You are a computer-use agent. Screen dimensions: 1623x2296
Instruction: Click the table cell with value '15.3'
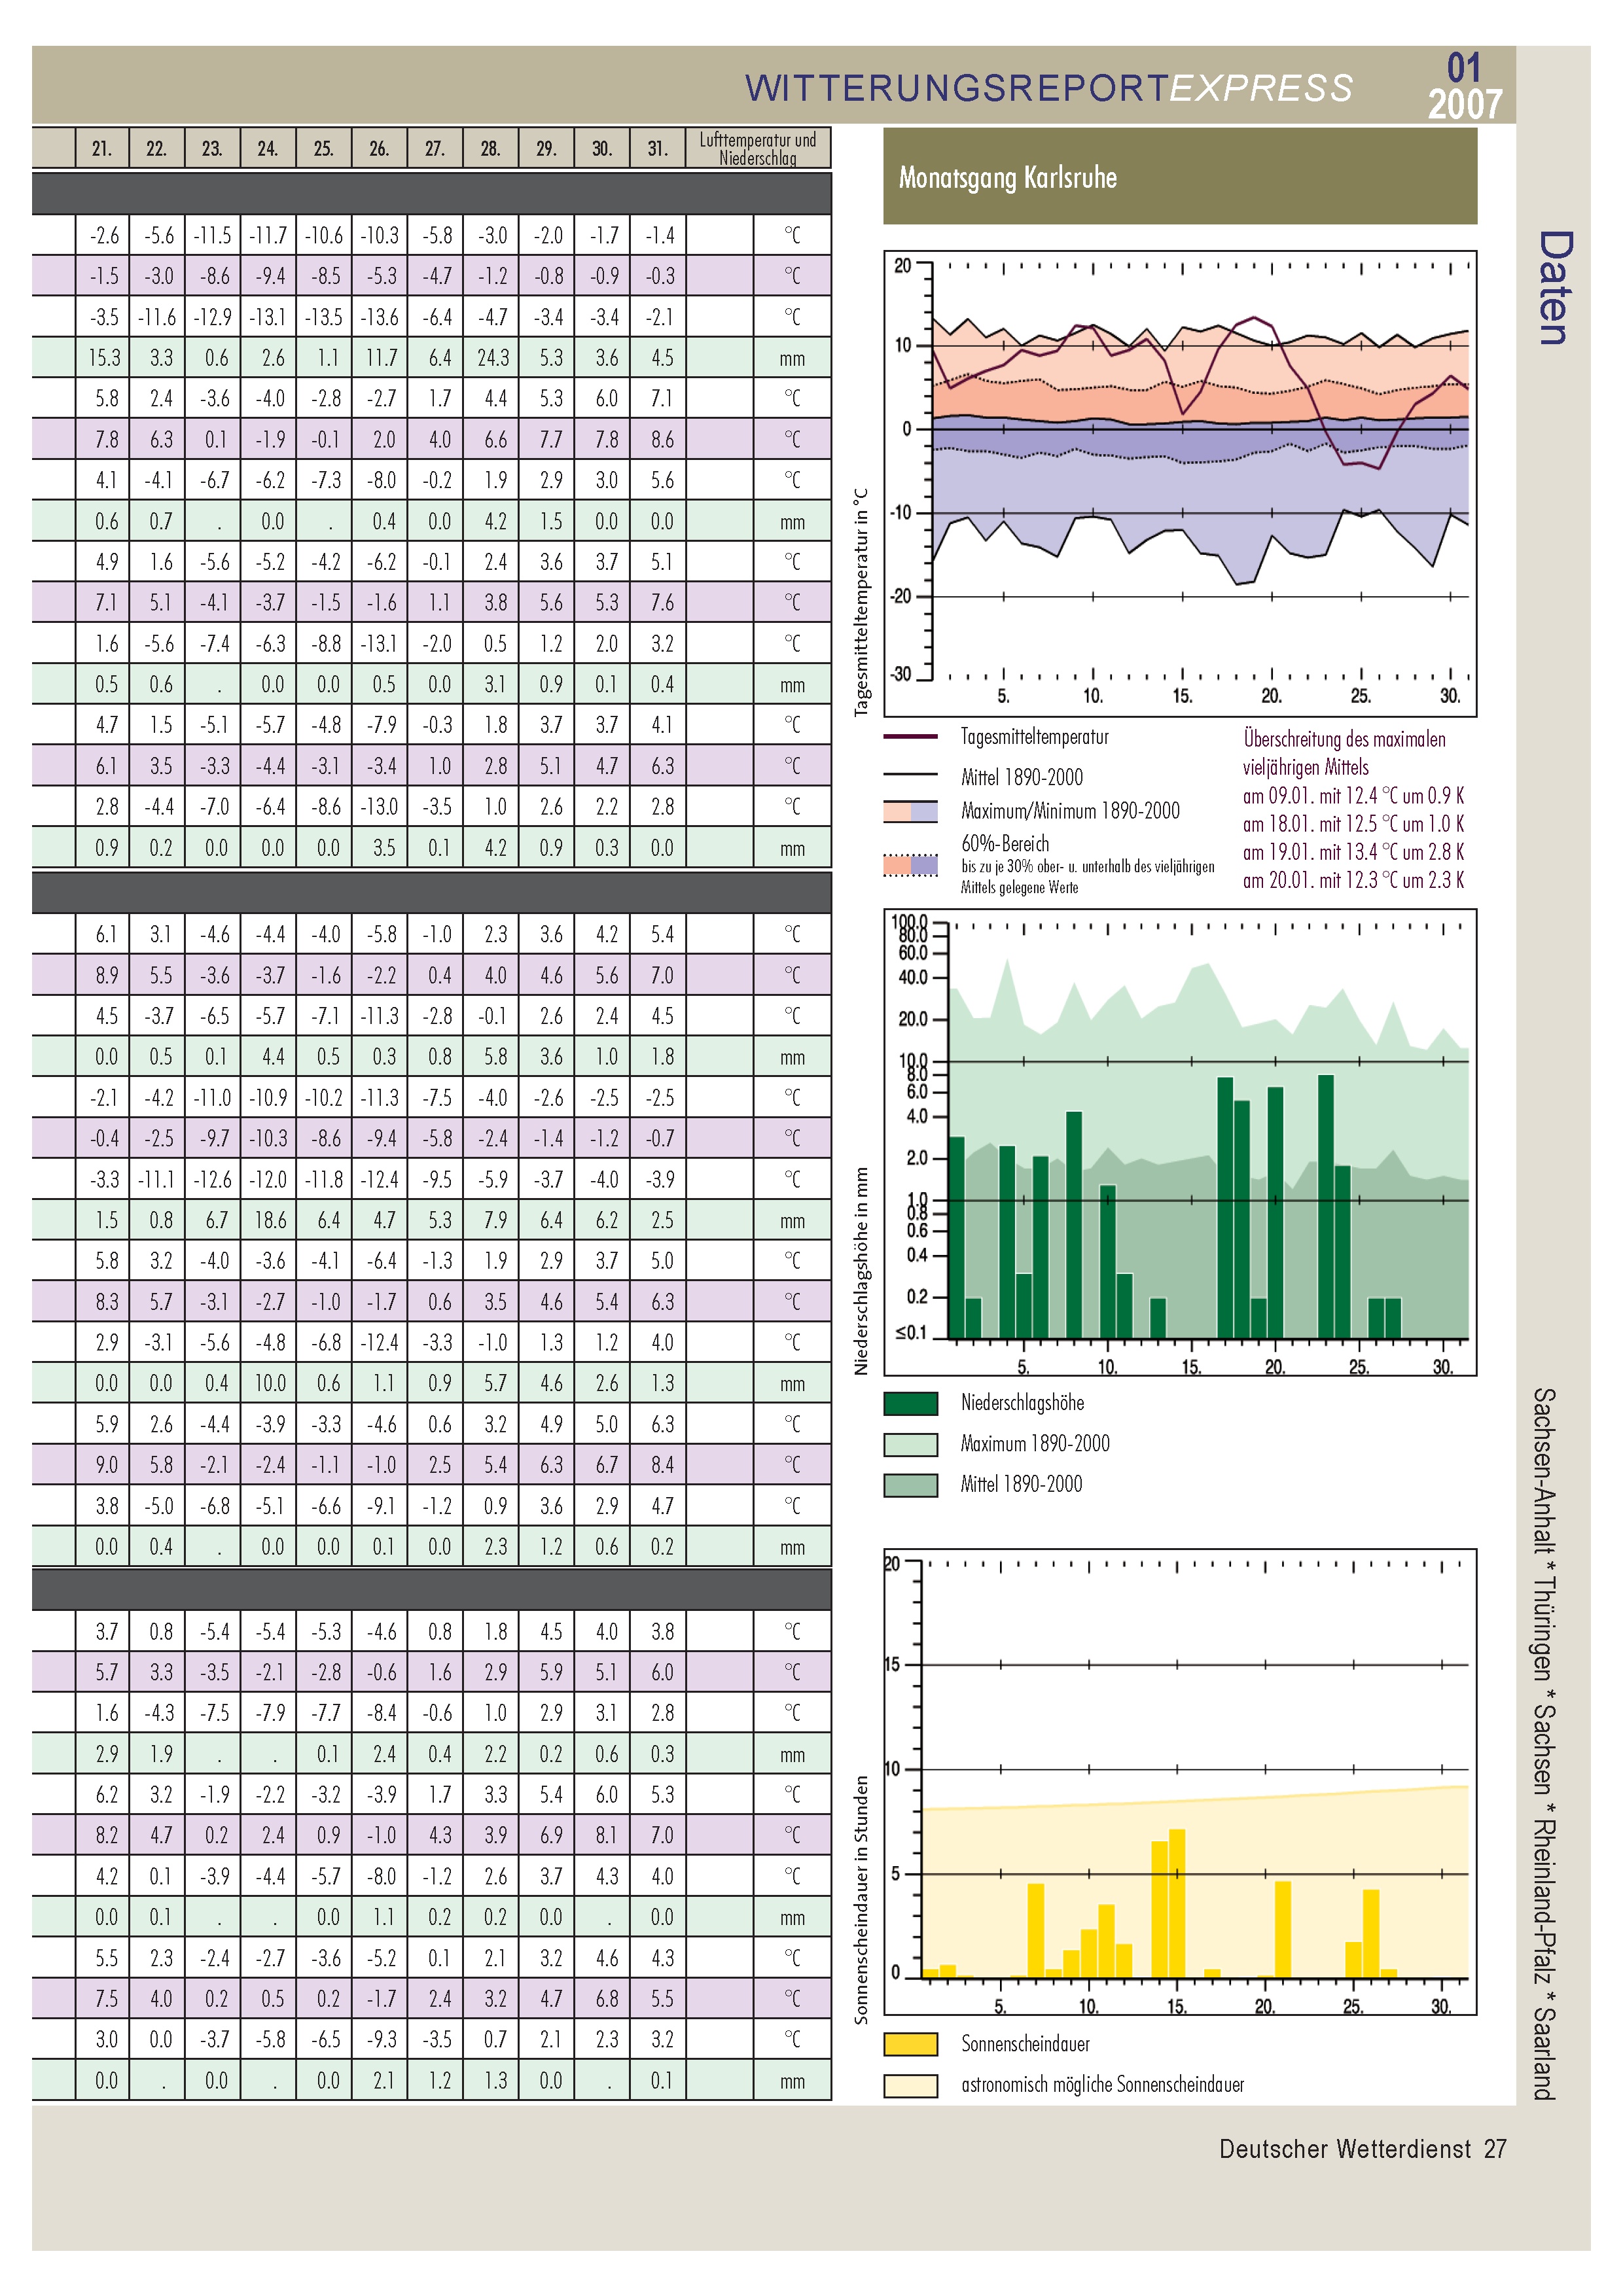(x=104, y=358)
